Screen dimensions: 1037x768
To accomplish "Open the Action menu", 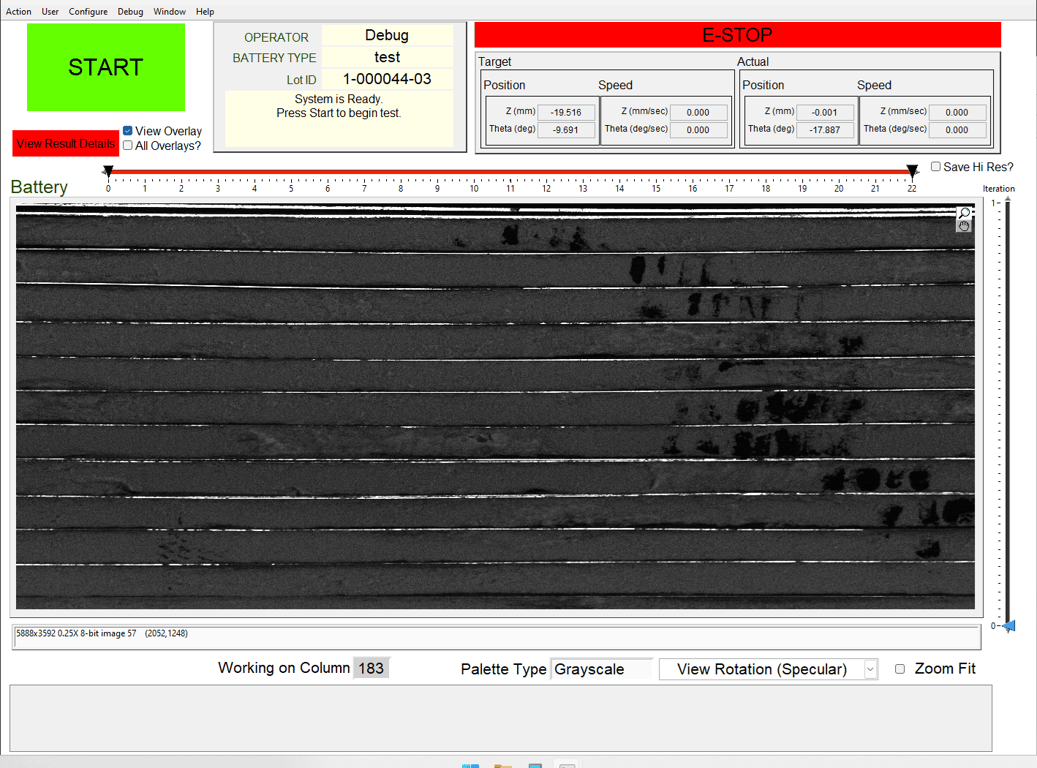I will (19, 11).
